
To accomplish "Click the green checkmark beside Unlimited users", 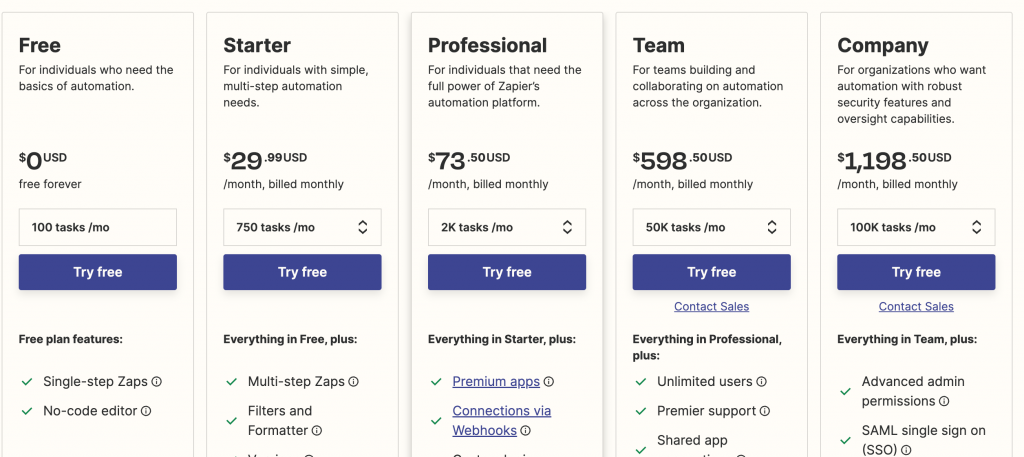I will [641, 382].
